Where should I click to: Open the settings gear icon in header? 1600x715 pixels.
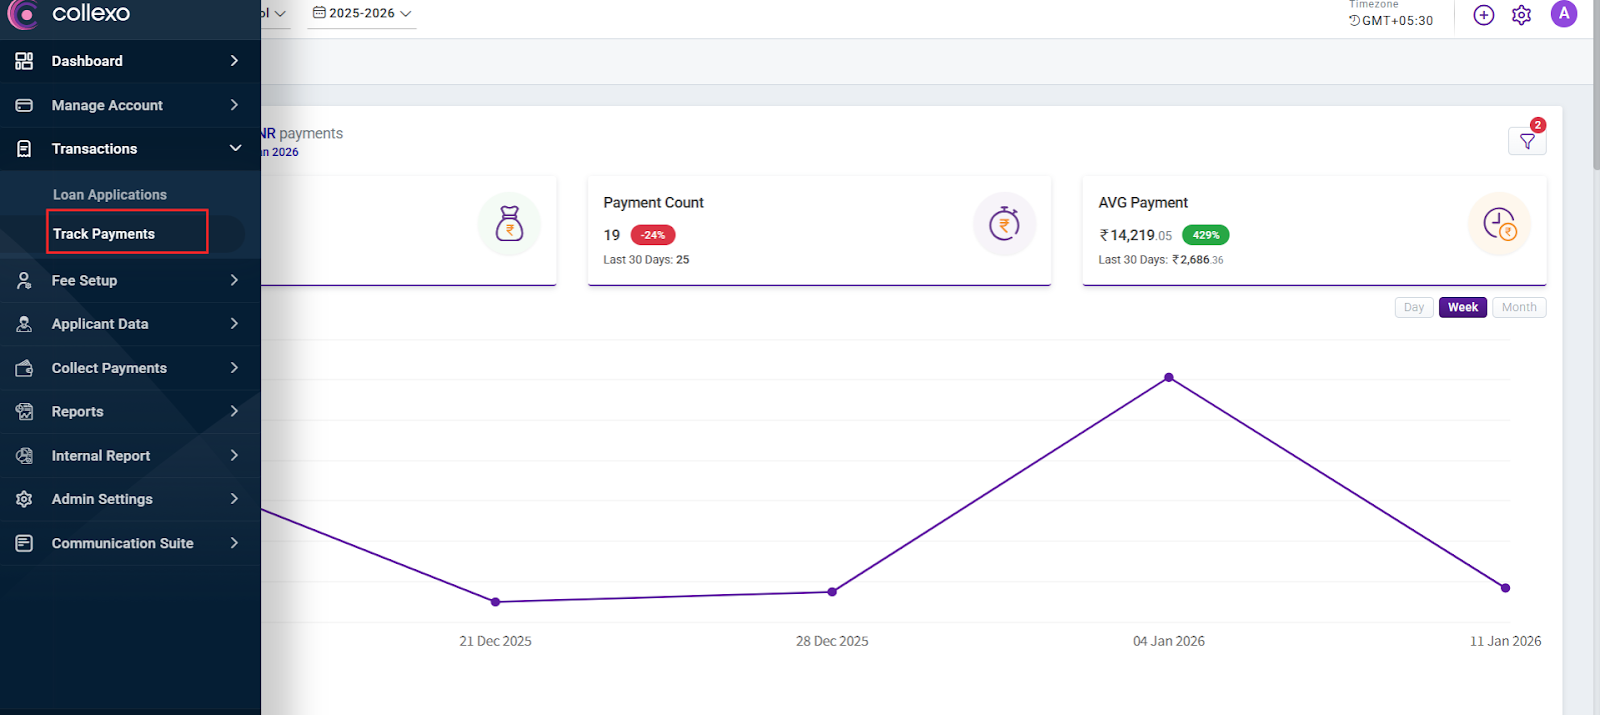point(1521,15)
